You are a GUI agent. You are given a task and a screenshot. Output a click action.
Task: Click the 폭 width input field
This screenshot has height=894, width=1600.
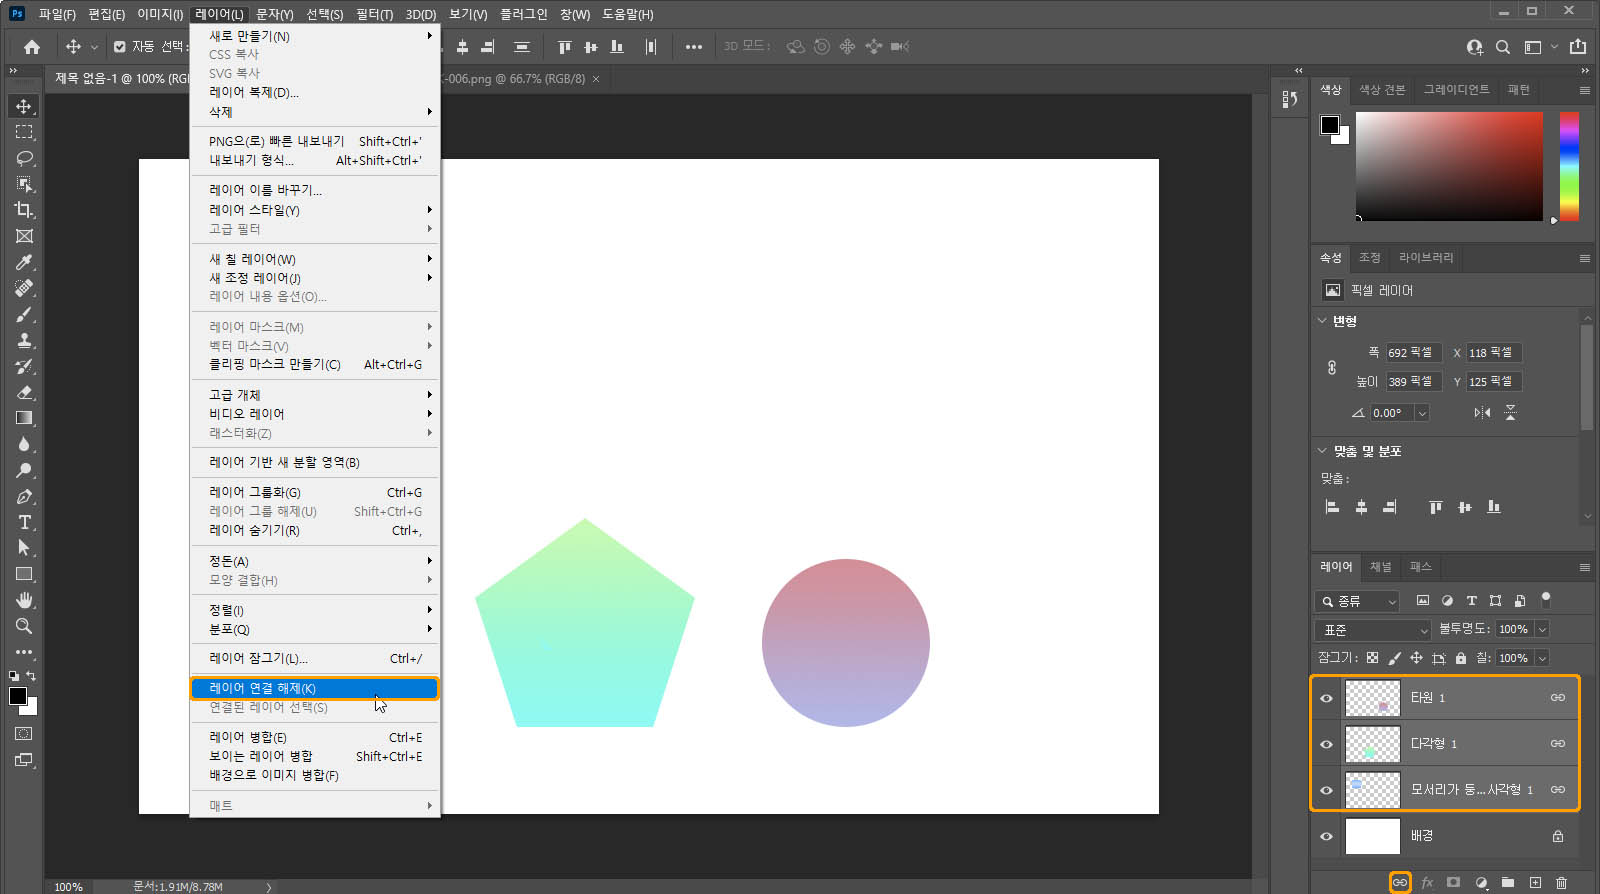pos(1413,353)
